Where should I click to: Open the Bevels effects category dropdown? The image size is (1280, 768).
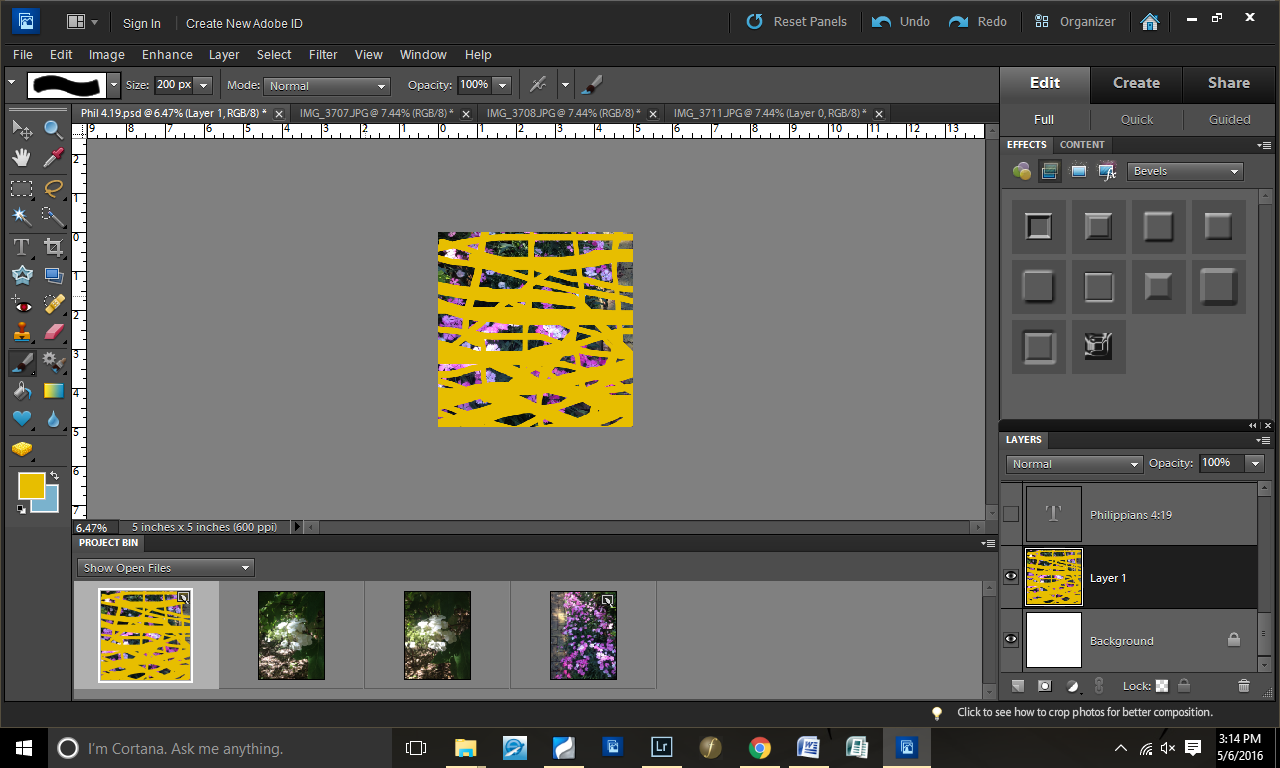coord(1185,172)
